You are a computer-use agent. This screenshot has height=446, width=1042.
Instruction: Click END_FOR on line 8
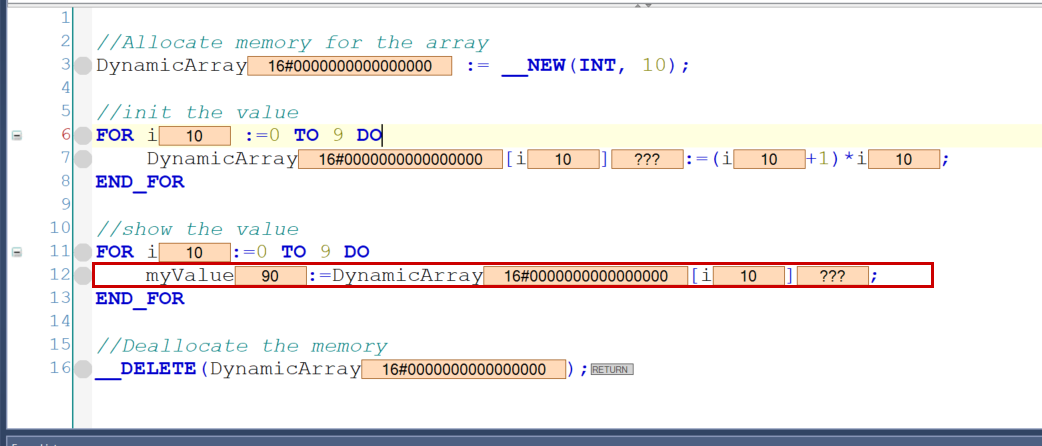(140, 182)
